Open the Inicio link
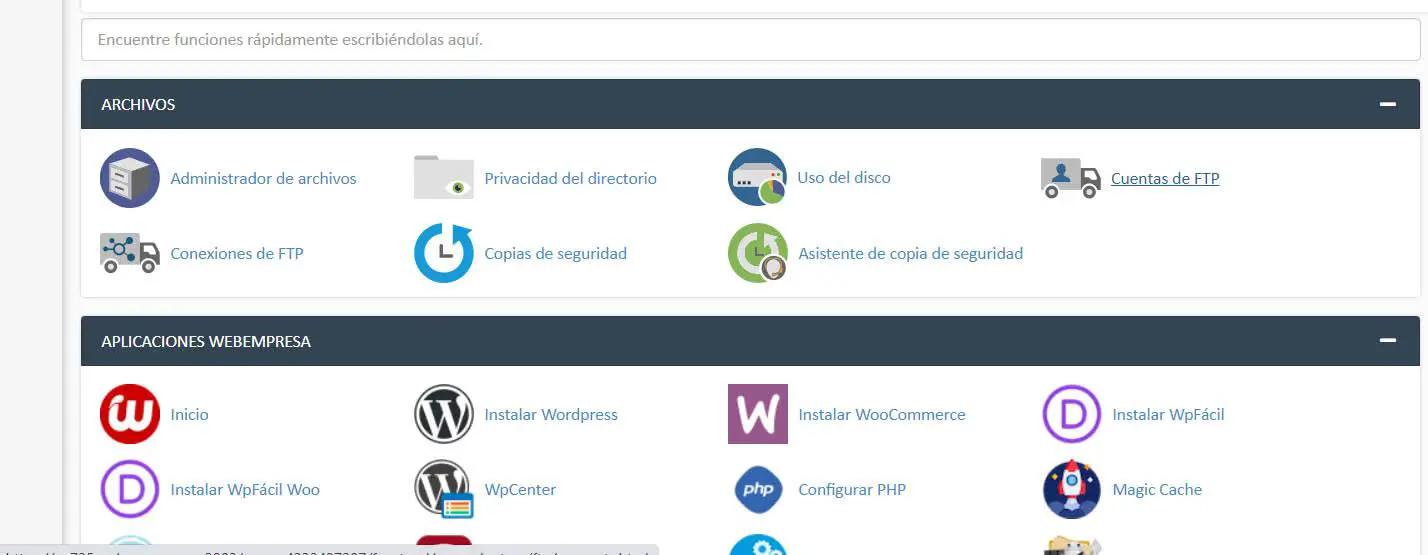 coord(189,414)
